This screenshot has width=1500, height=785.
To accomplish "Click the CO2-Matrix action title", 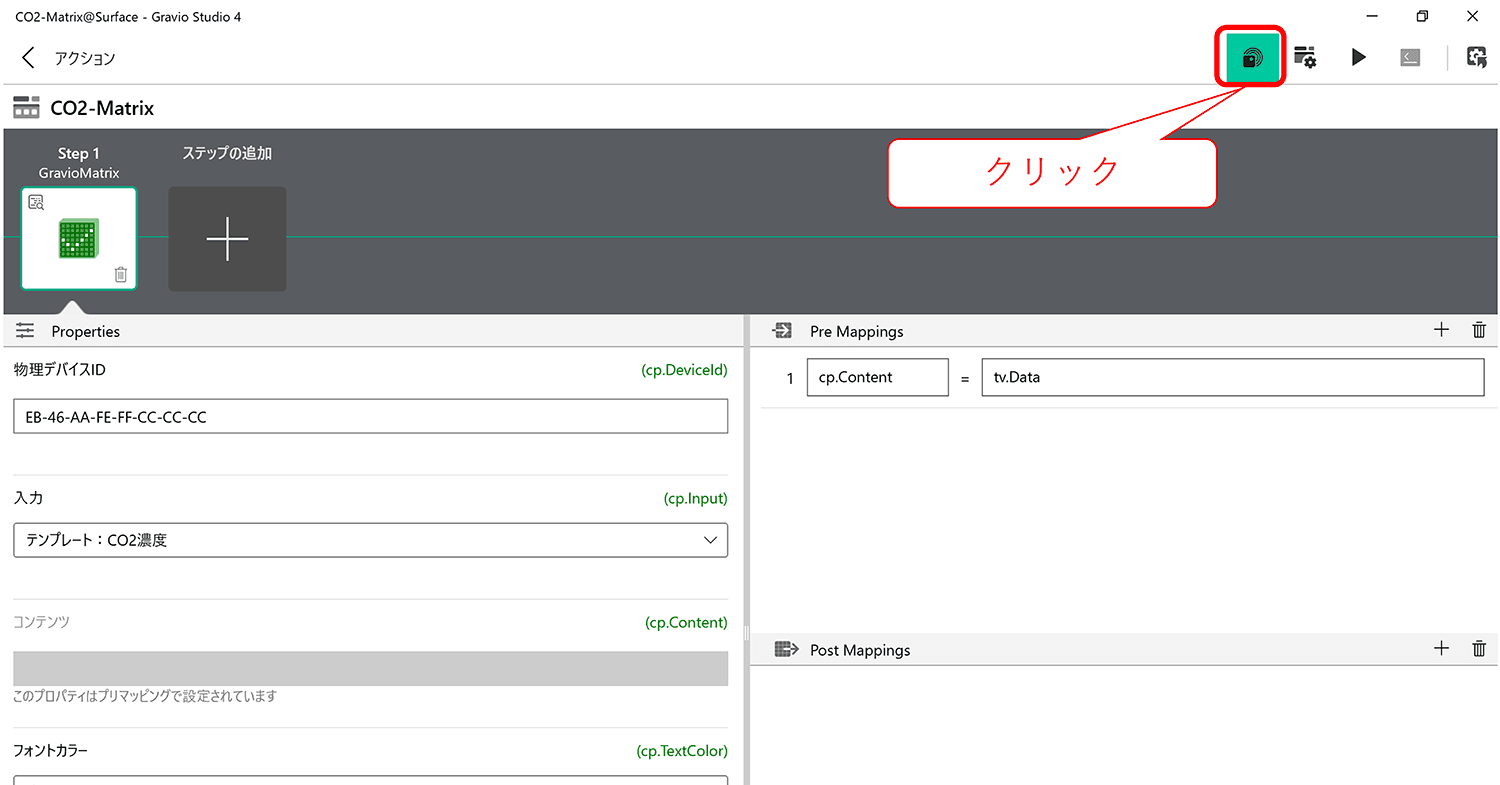I will pos(102,108).
